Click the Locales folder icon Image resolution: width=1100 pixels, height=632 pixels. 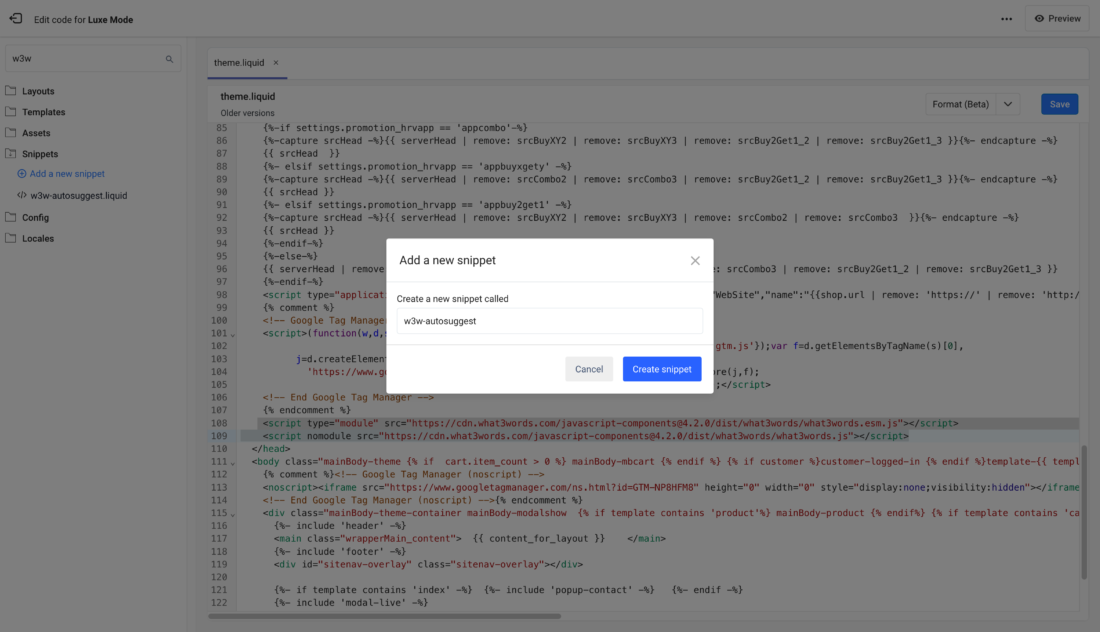pyautogui.click(x=11, y=238)
